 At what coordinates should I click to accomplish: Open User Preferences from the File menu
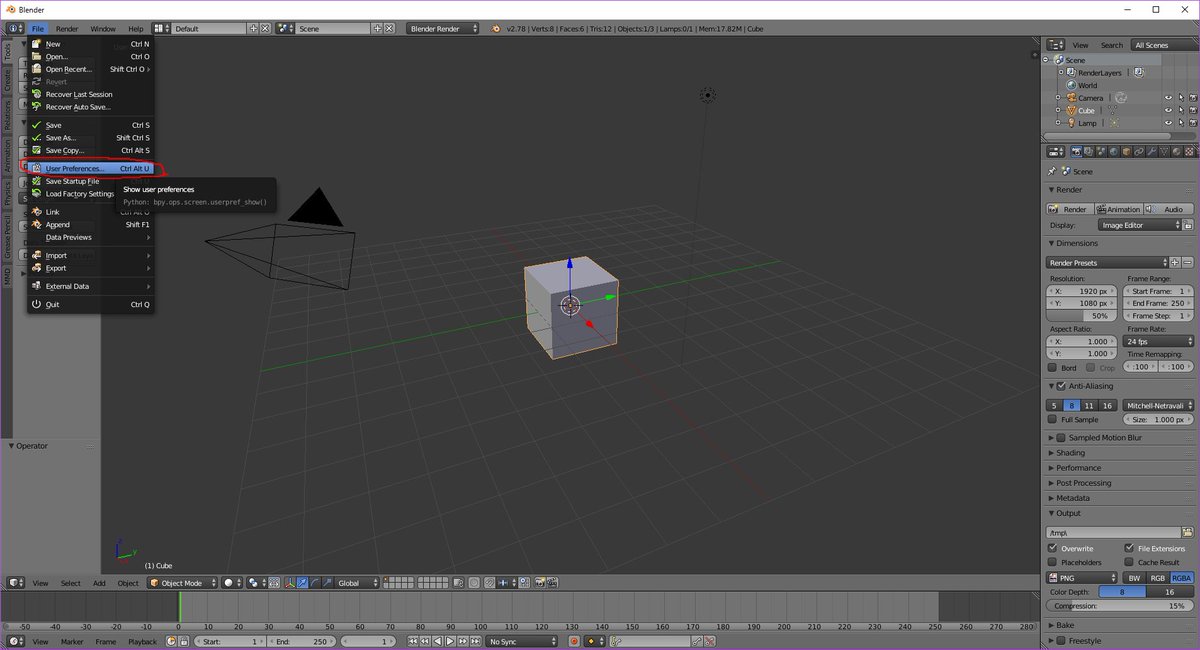pyautogui.click(x=90, y=169)
